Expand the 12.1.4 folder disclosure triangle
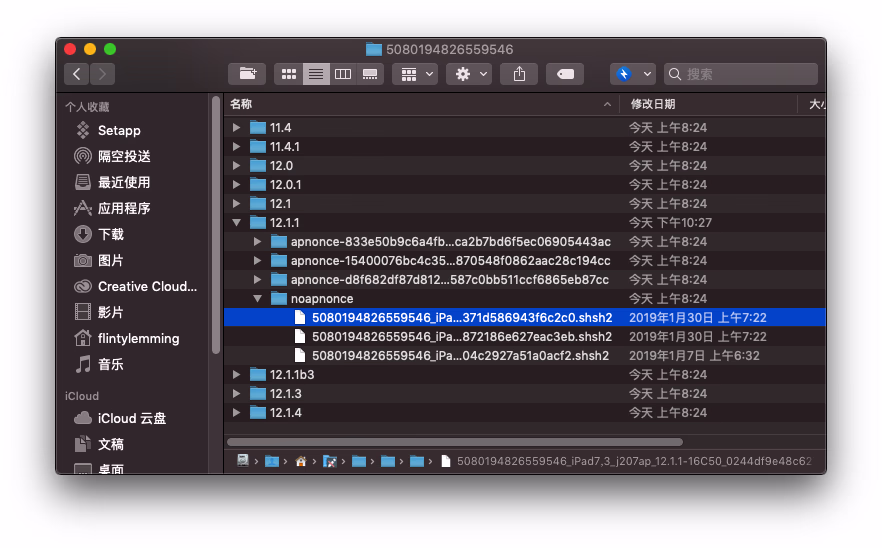The width and height of the screenshot is (882, 548). [x=237, y=413]
